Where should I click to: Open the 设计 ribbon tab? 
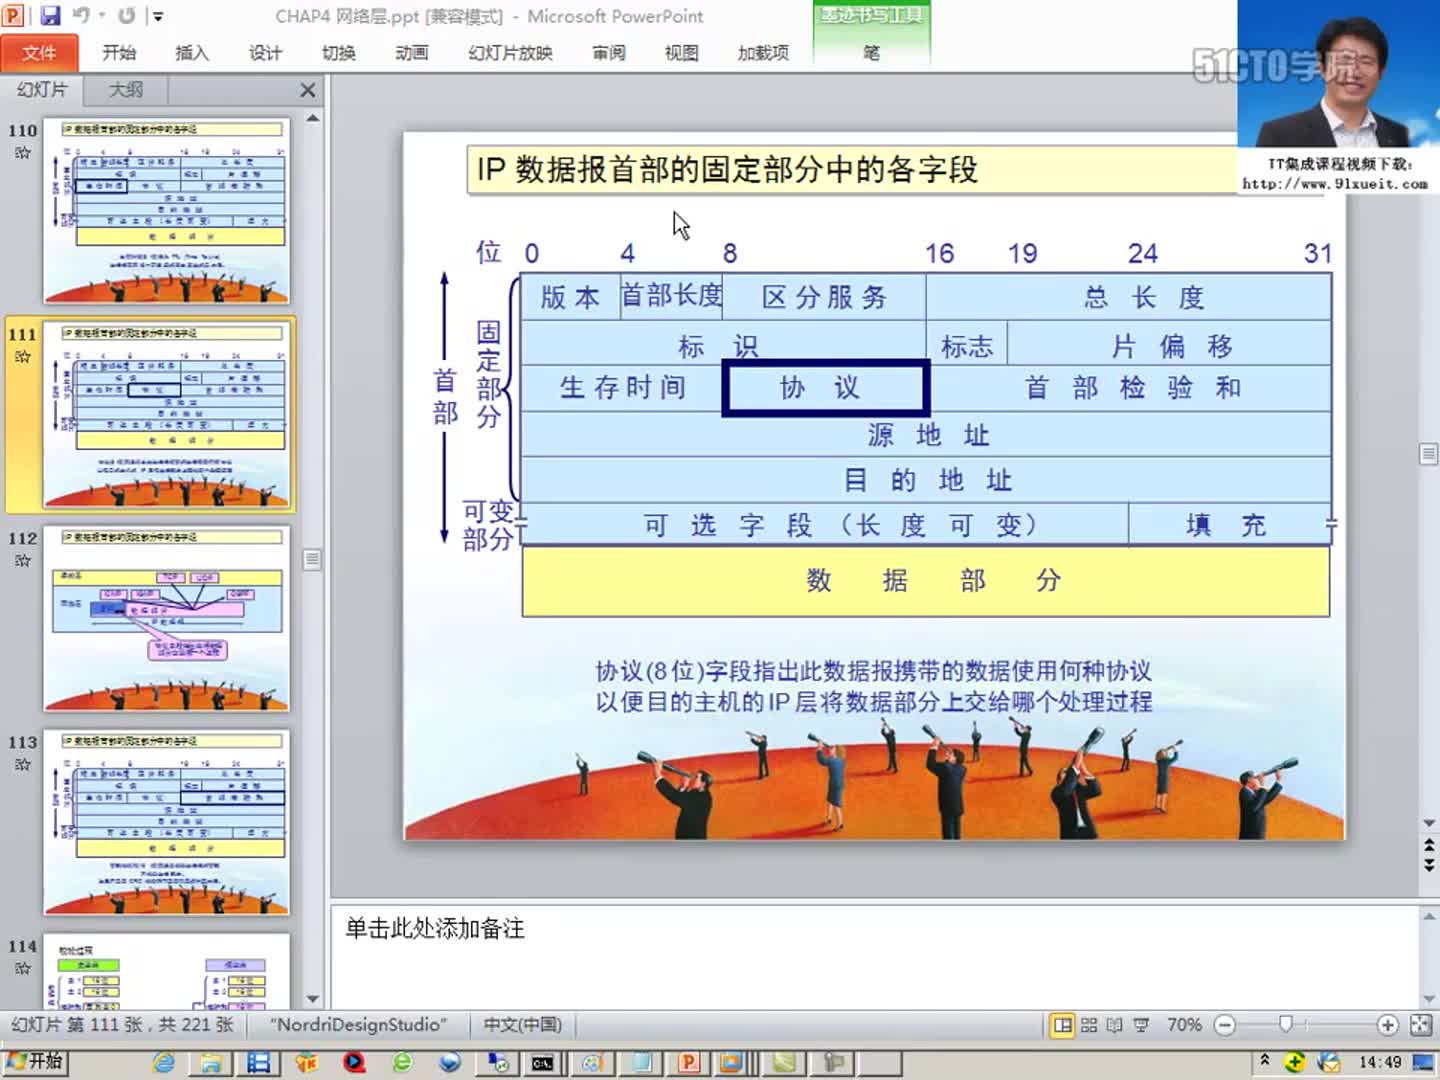[x=265, y=53]
